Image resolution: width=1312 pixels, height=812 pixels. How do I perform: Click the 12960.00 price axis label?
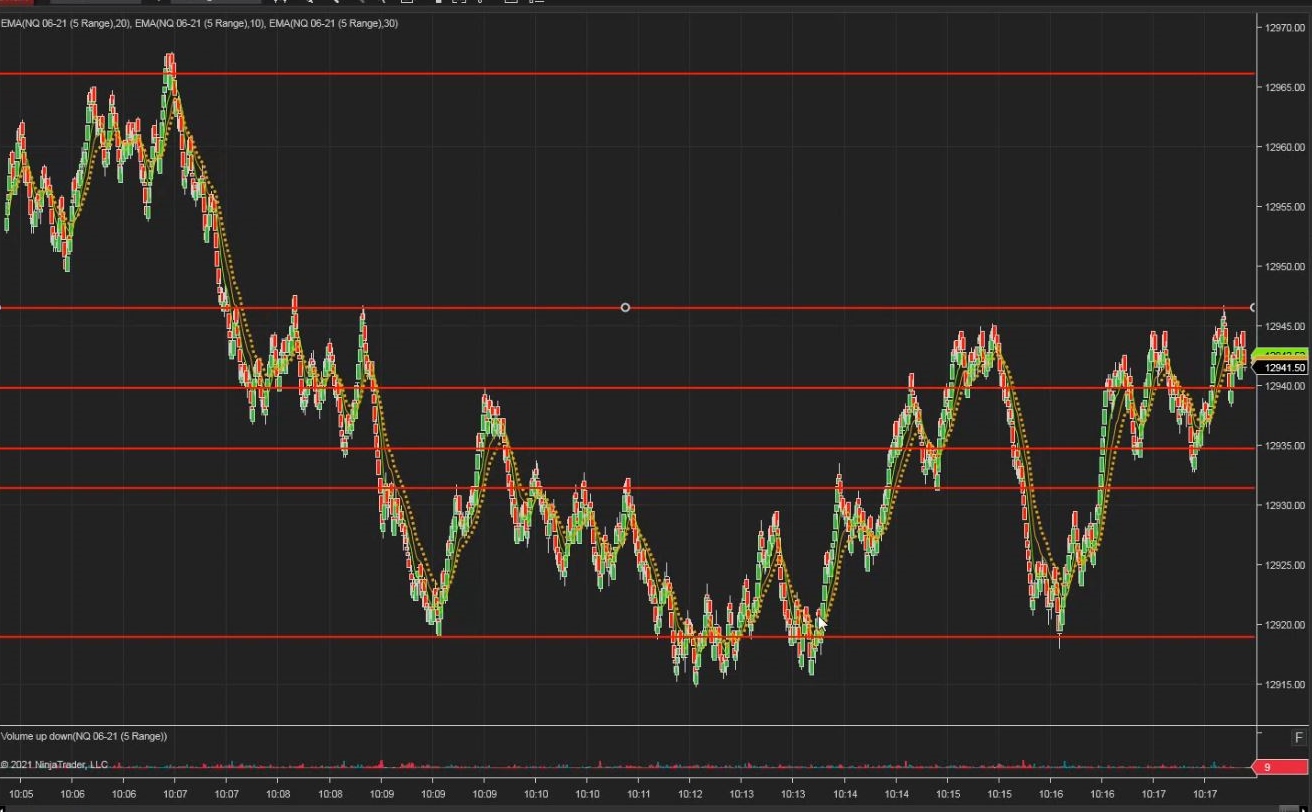pos(1284,147)
